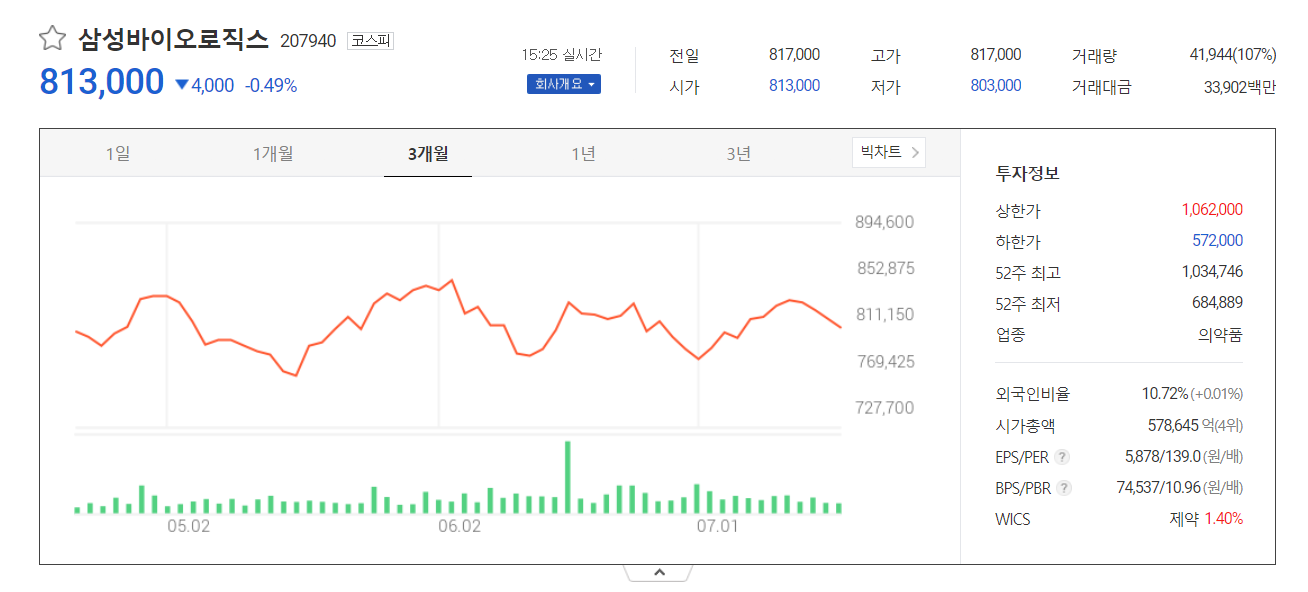Click the 894,600 price axis label
Screen dimensions: 1308x592
(x=885, y=222)
